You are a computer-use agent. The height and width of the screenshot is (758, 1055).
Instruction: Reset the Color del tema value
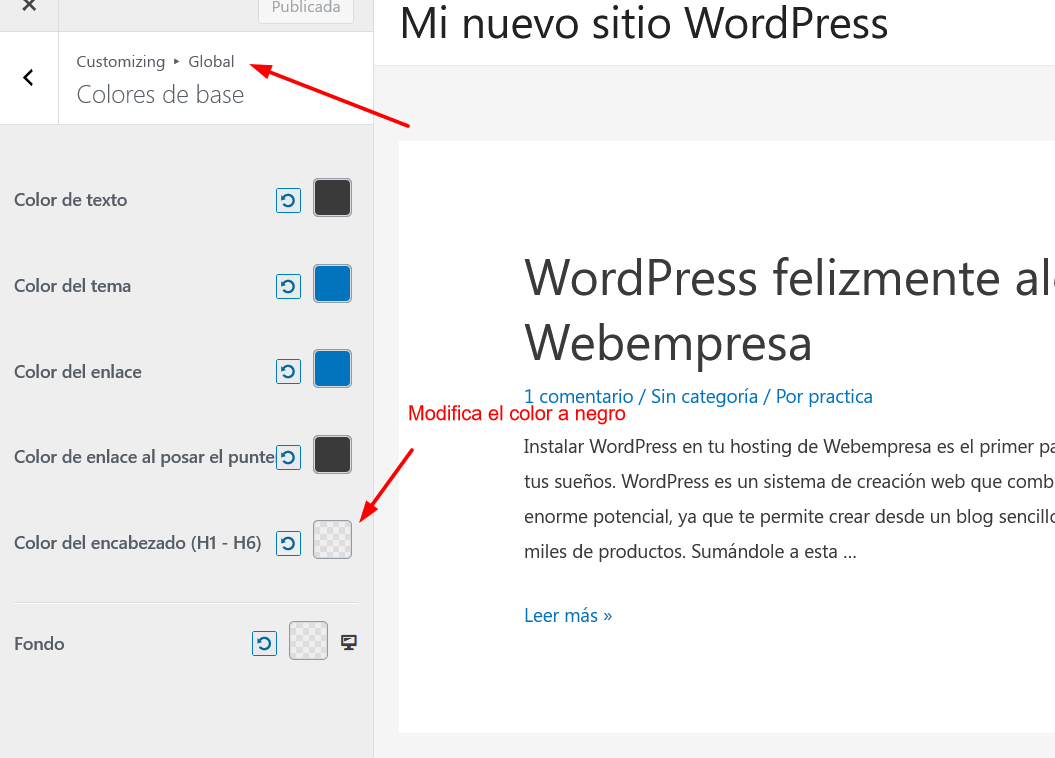288,287
